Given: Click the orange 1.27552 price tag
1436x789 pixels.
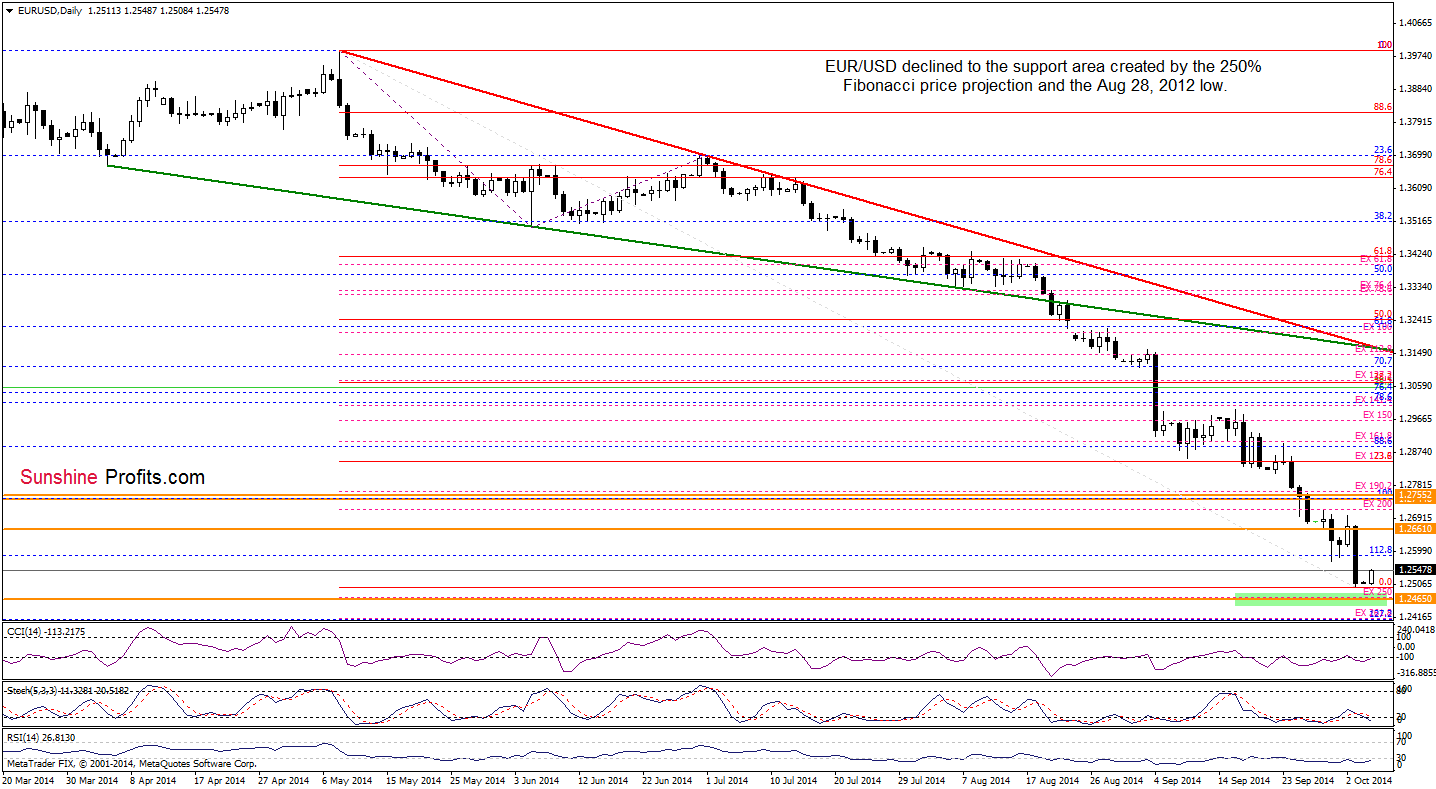Looking at the screenshot, I should click(x=1415, y=495).
